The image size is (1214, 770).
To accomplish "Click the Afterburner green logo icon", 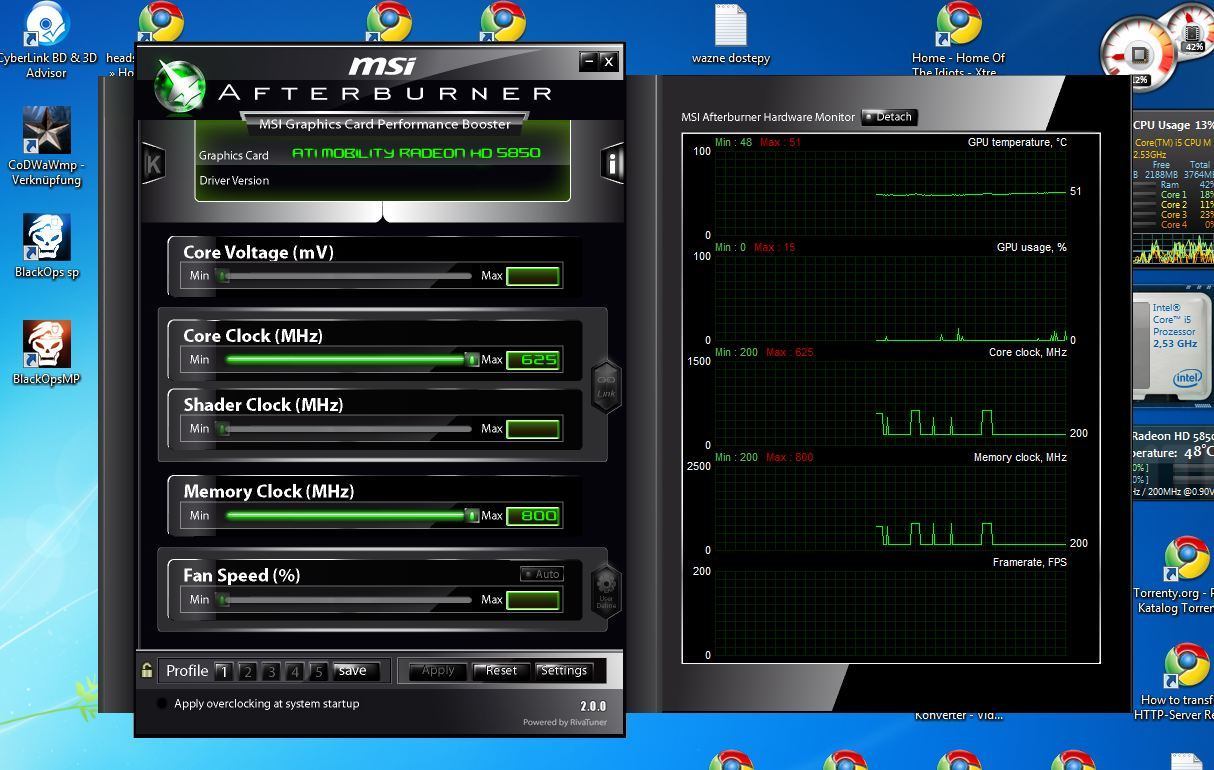I will [179, 87].
